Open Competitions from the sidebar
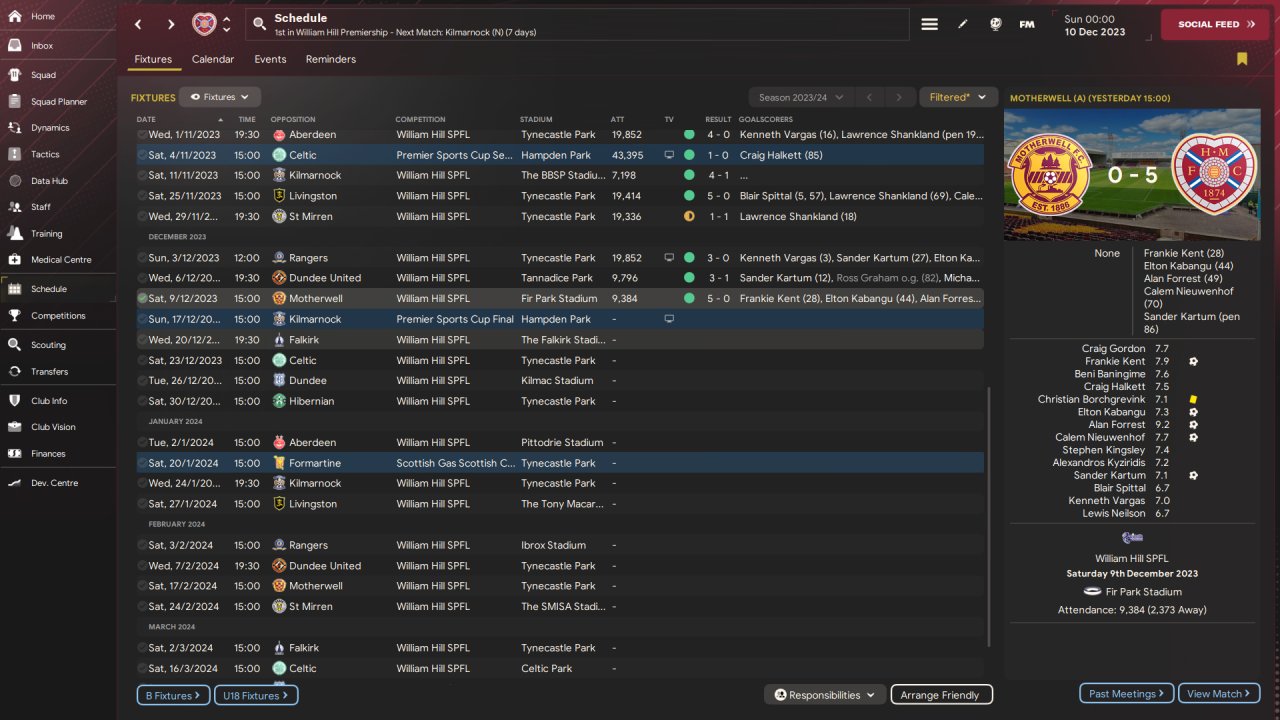The width and height of the screenshot is (1280, 720). click(58, 316)
